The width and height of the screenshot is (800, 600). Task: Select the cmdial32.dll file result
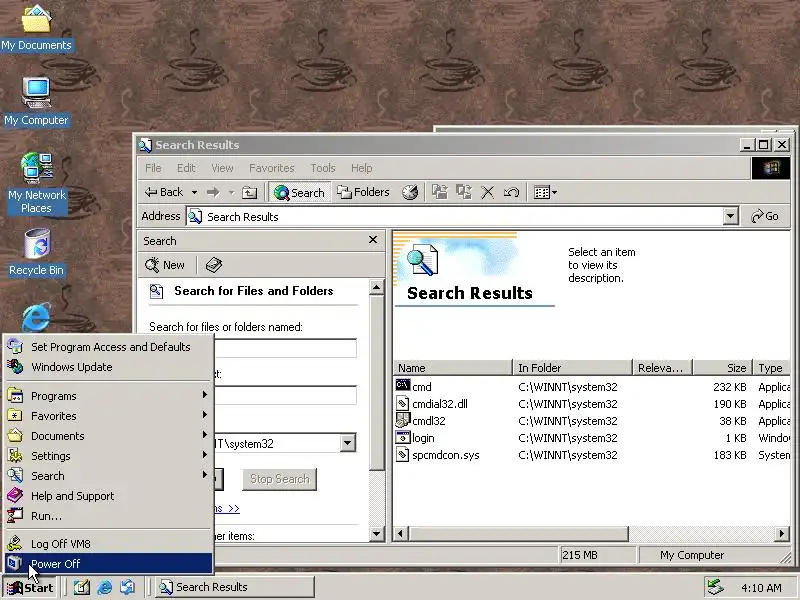click(x=432, y=404)
